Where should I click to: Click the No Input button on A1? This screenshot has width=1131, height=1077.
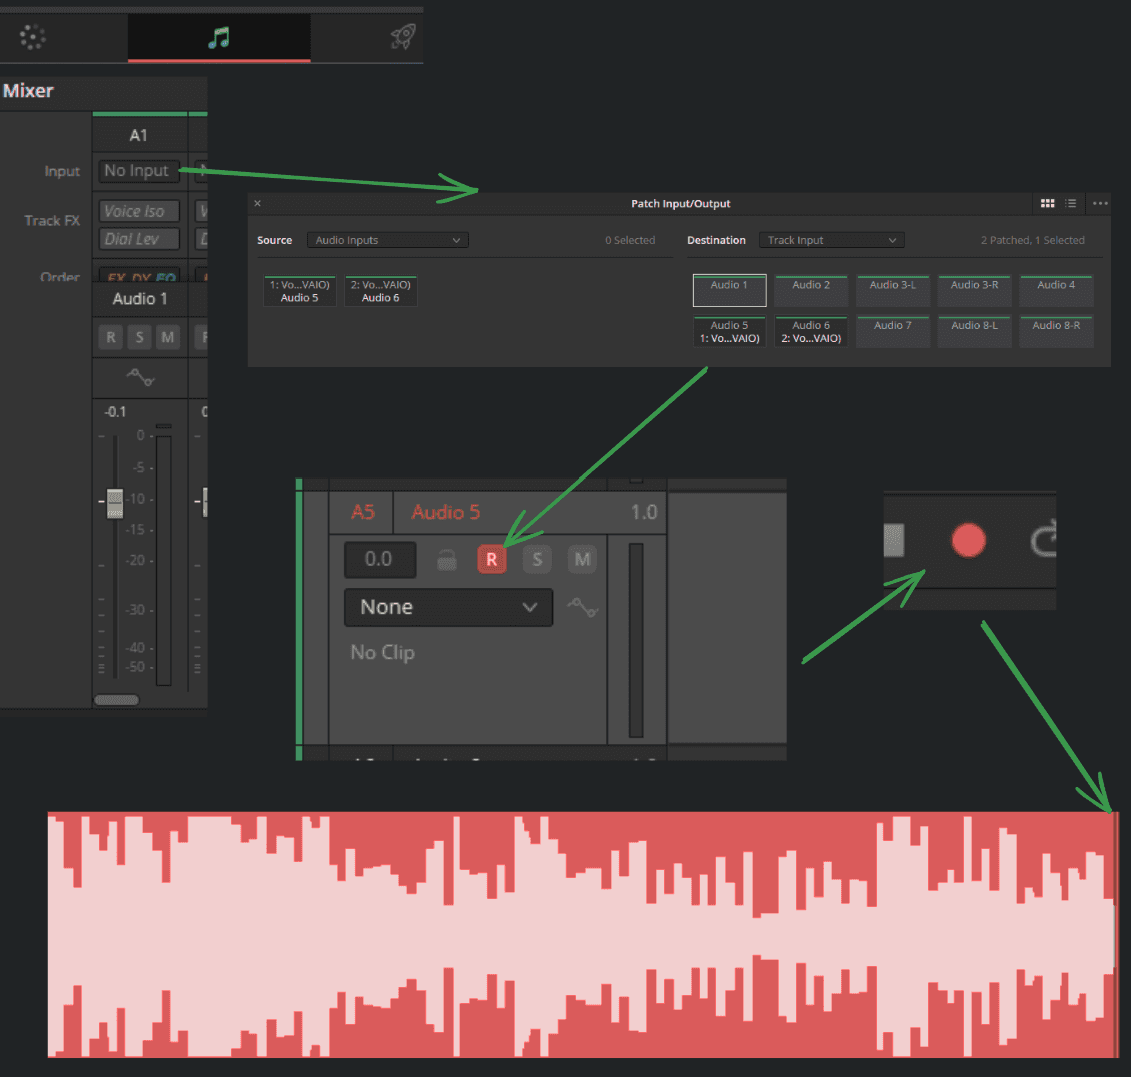pyautogui.click(x=138, y=171)
